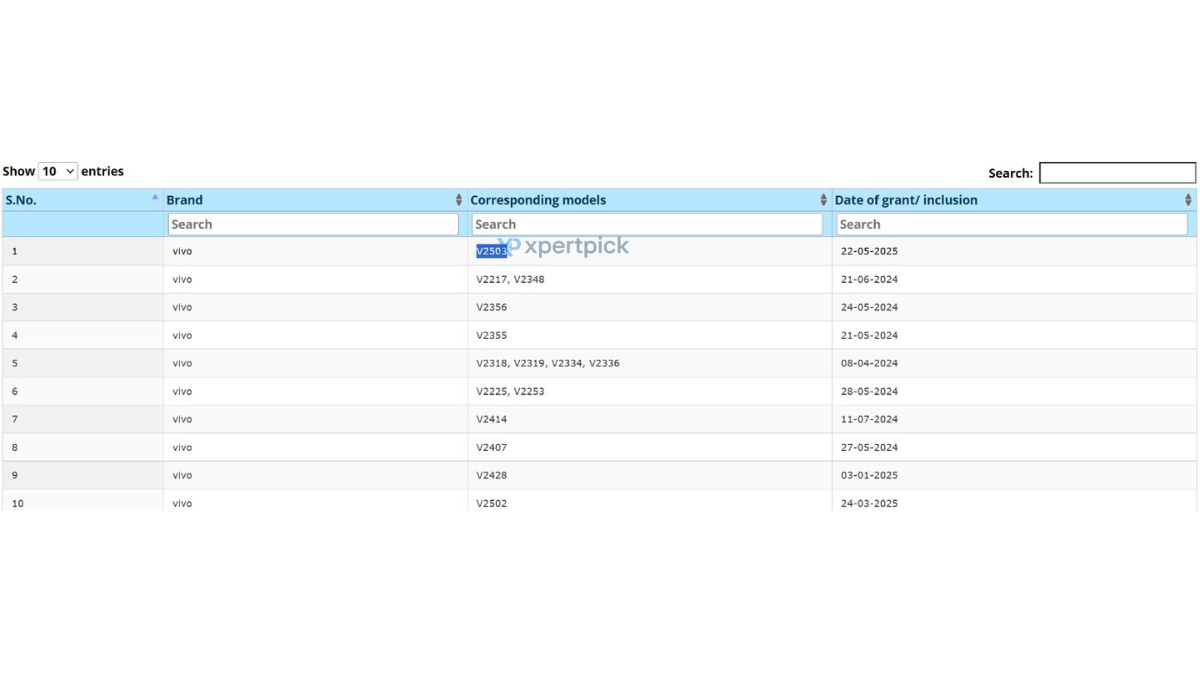Click Corresponding models sort arrows icon
This screenshot has width=1200, height=680.
pyautogui.click(x=823, y=200)
